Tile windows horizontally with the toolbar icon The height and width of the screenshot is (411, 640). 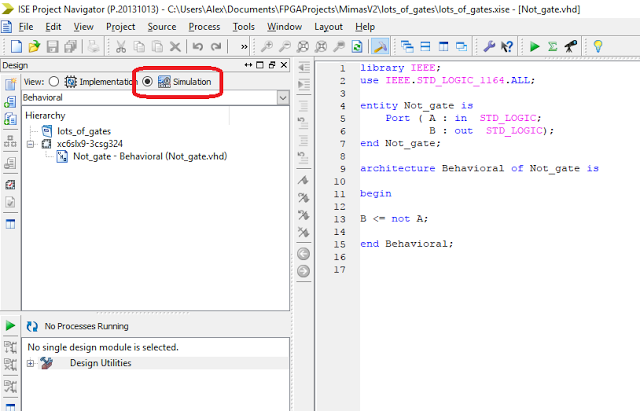point(425,47)
